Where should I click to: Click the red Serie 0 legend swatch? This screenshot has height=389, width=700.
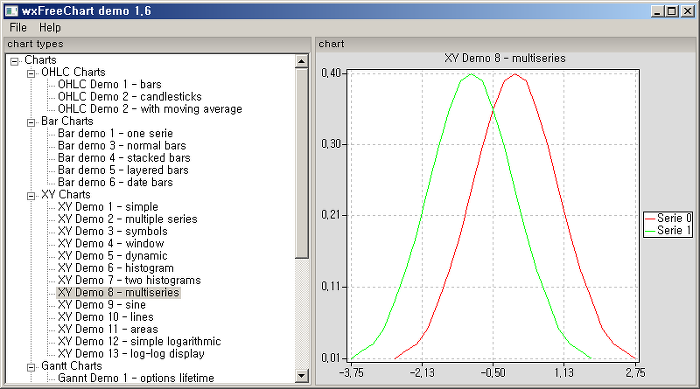650,218
